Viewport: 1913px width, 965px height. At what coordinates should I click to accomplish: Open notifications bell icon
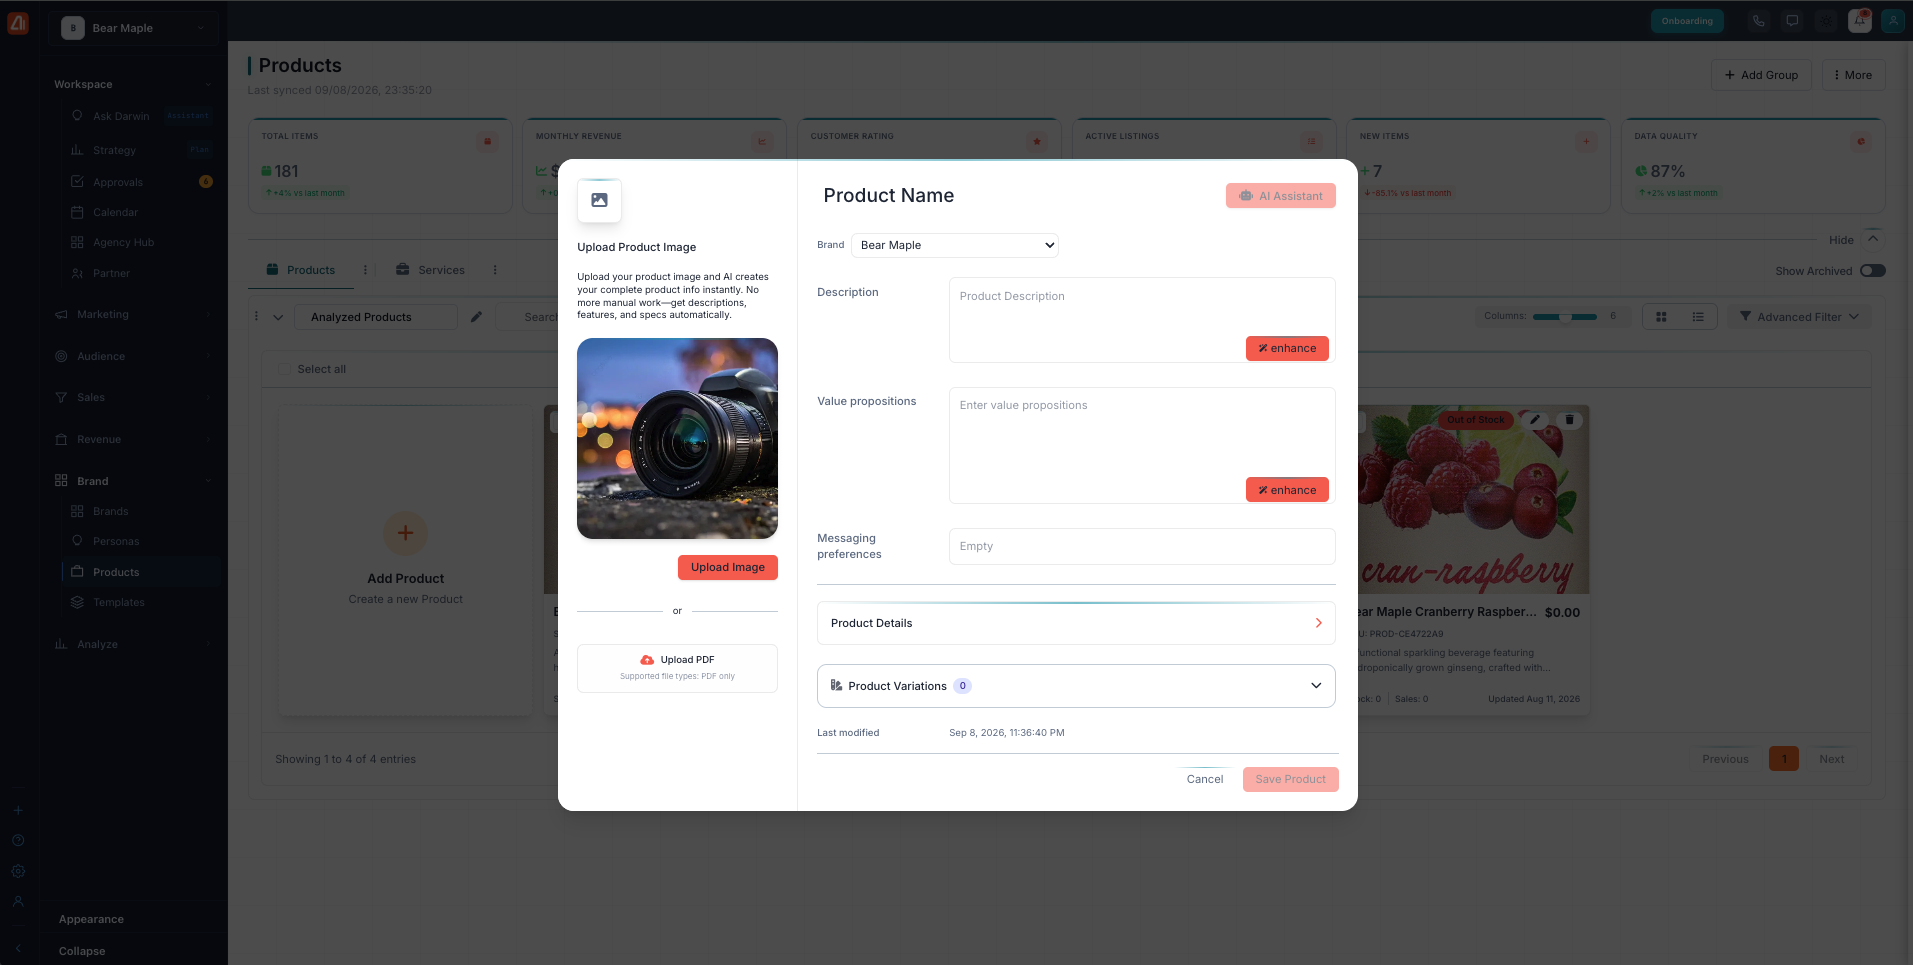click(x=1859, y=21)
